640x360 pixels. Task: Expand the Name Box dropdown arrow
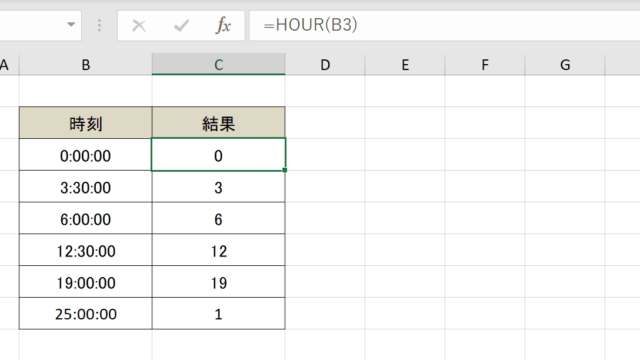click(x=71, y=24)
